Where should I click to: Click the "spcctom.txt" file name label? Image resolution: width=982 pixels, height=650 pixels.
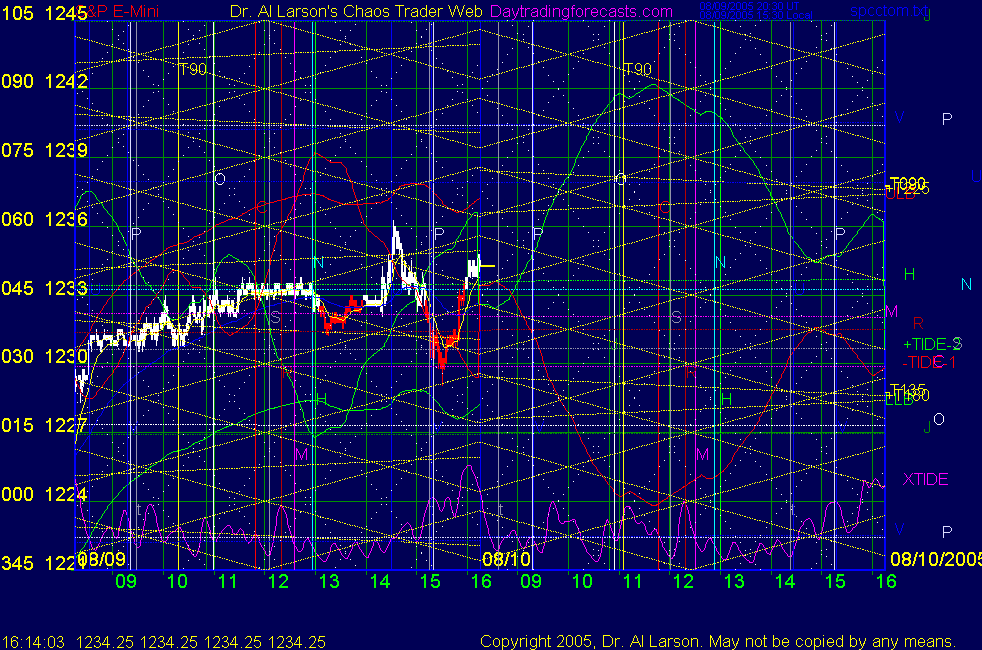[x=888, y=11]
